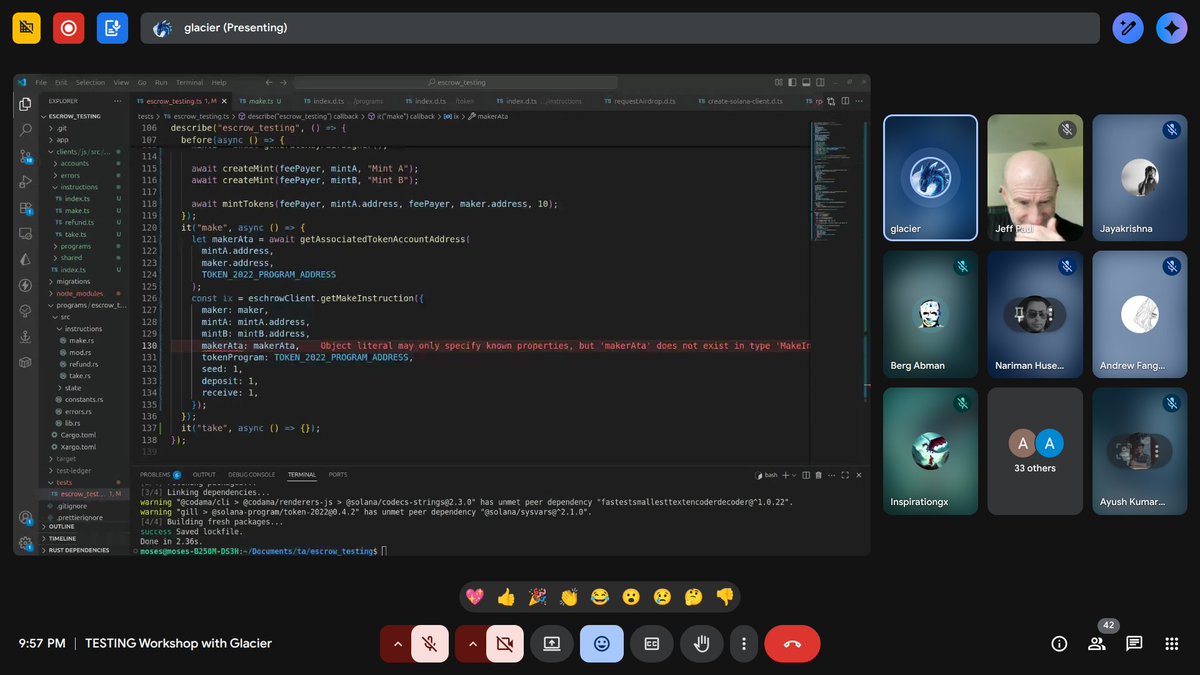Click the red recording indicator icon
The image size is (1200, 675).
pyautogui.click(x=69, y=28)
